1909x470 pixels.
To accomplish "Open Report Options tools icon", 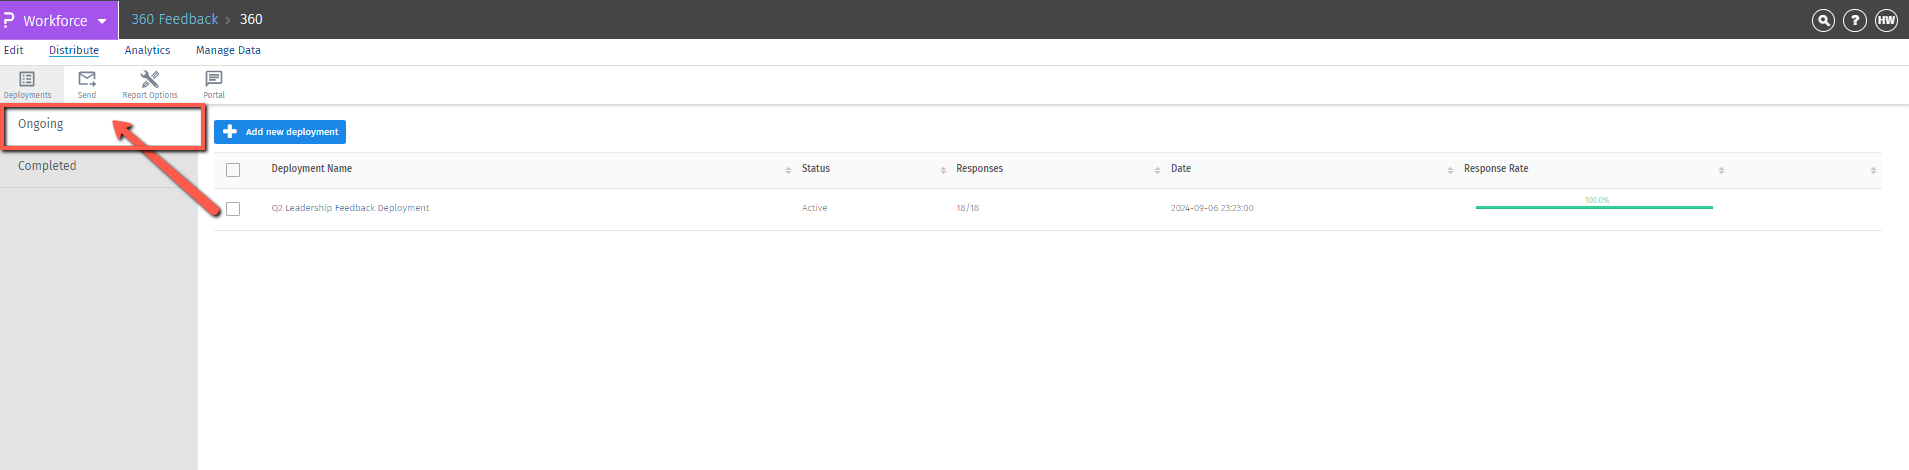I will (150, 79).
